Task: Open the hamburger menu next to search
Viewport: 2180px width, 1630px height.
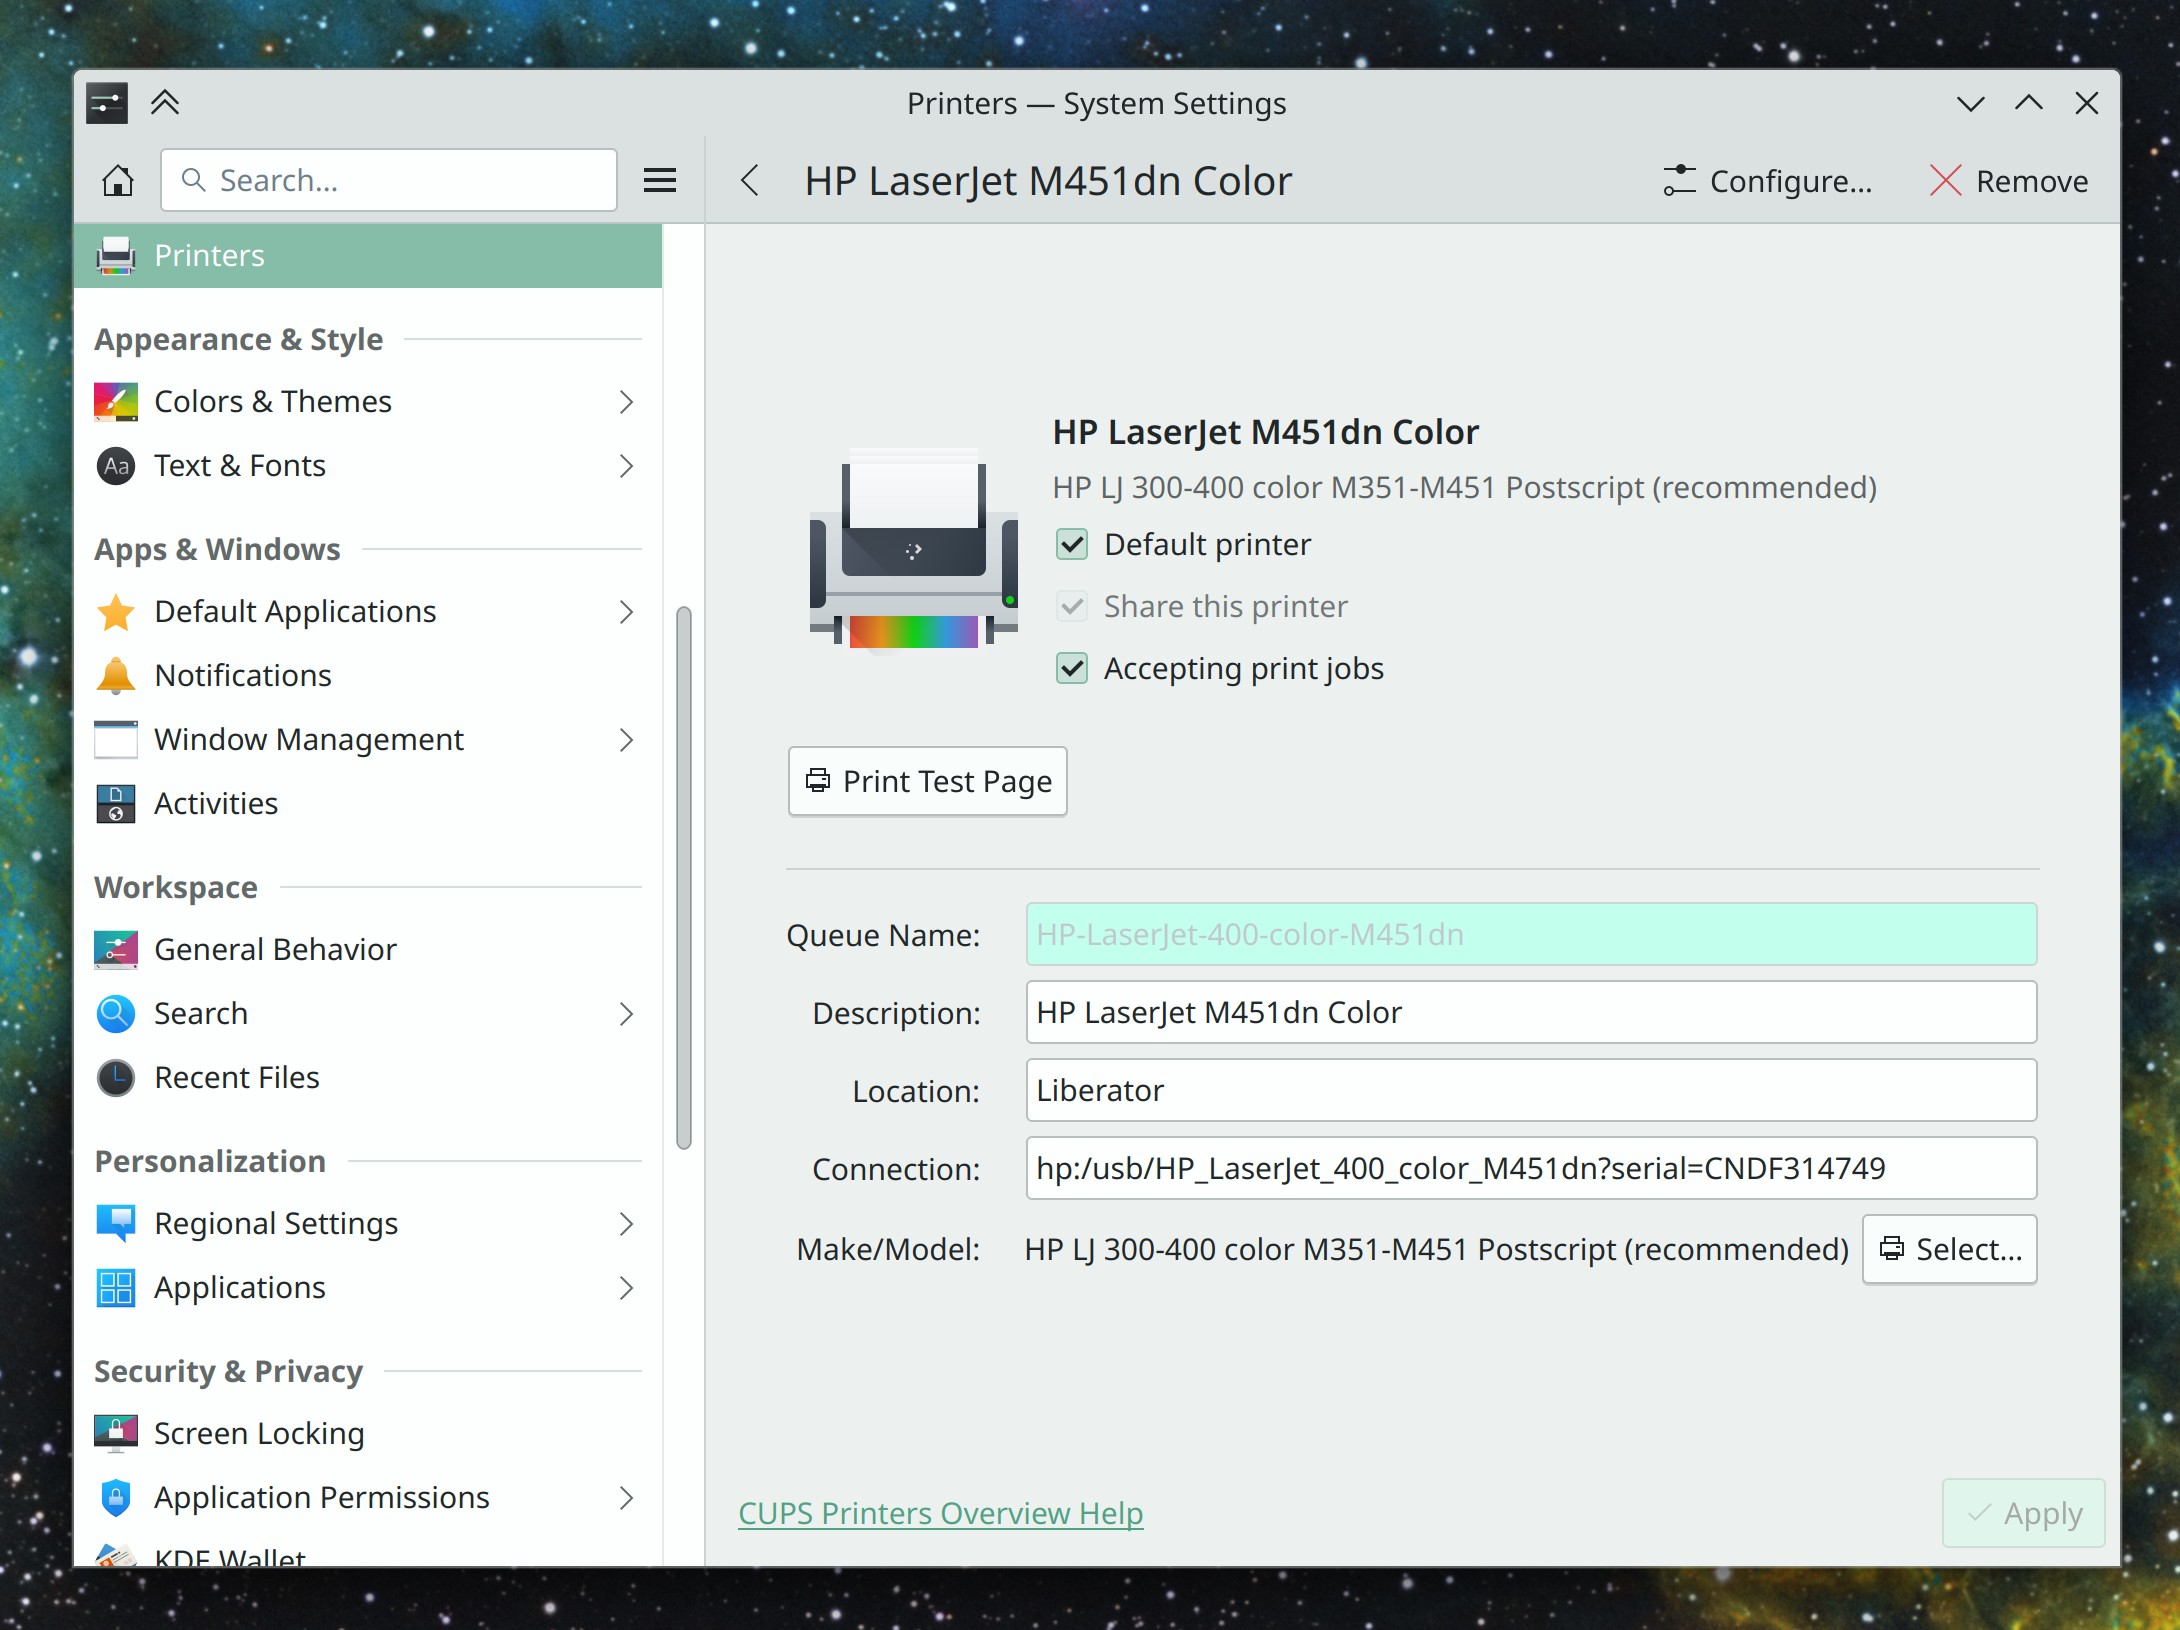Action: click(x=659, y=181)
